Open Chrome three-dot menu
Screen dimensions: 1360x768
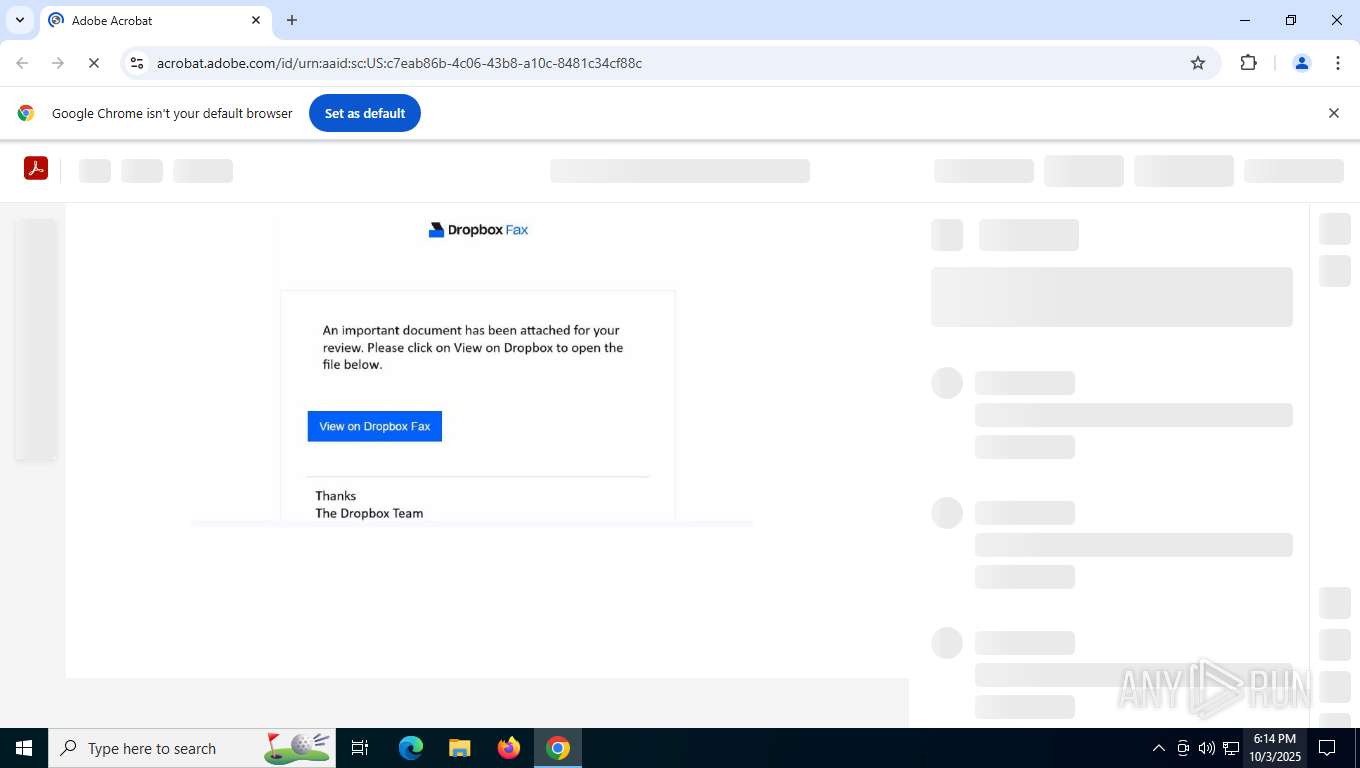coord(1338,63)
